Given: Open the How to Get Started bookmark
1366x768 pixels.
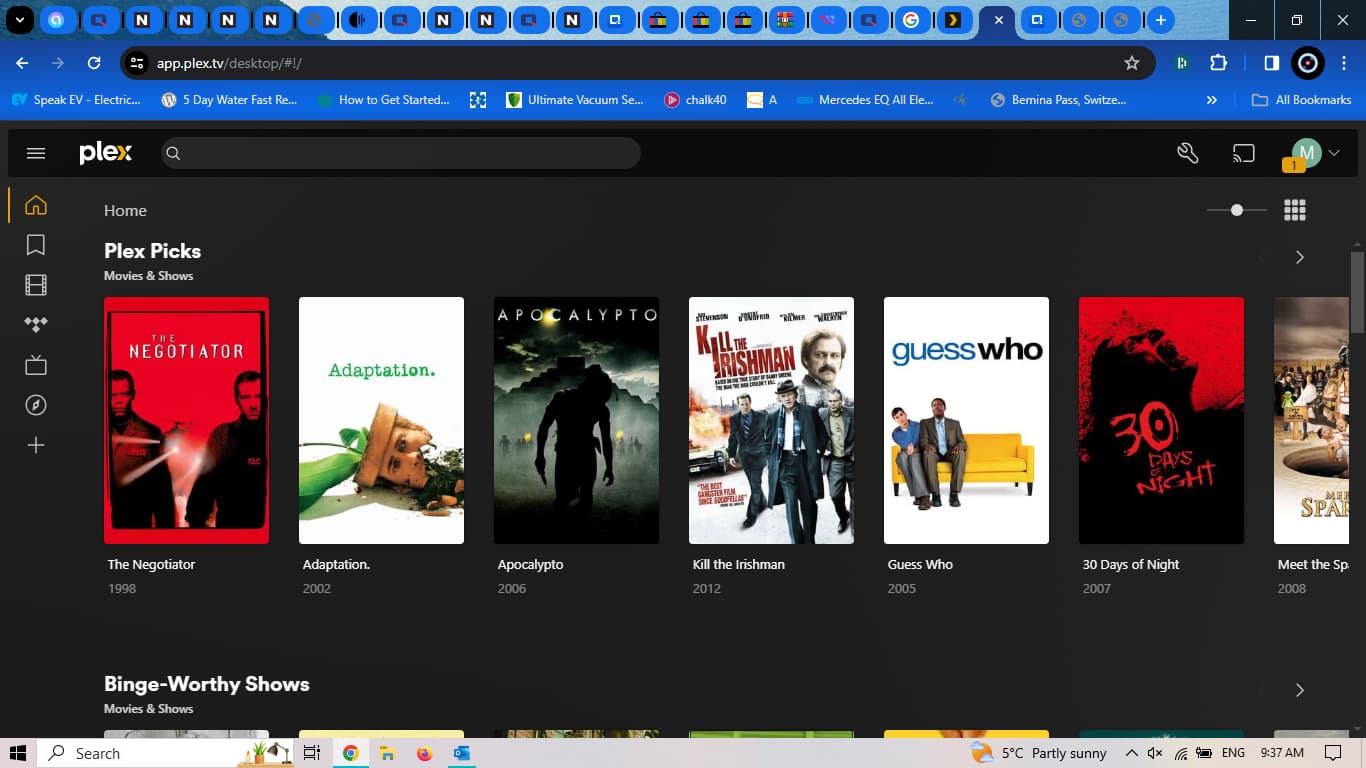Looking at the screenshot, I should pos(383,100).
